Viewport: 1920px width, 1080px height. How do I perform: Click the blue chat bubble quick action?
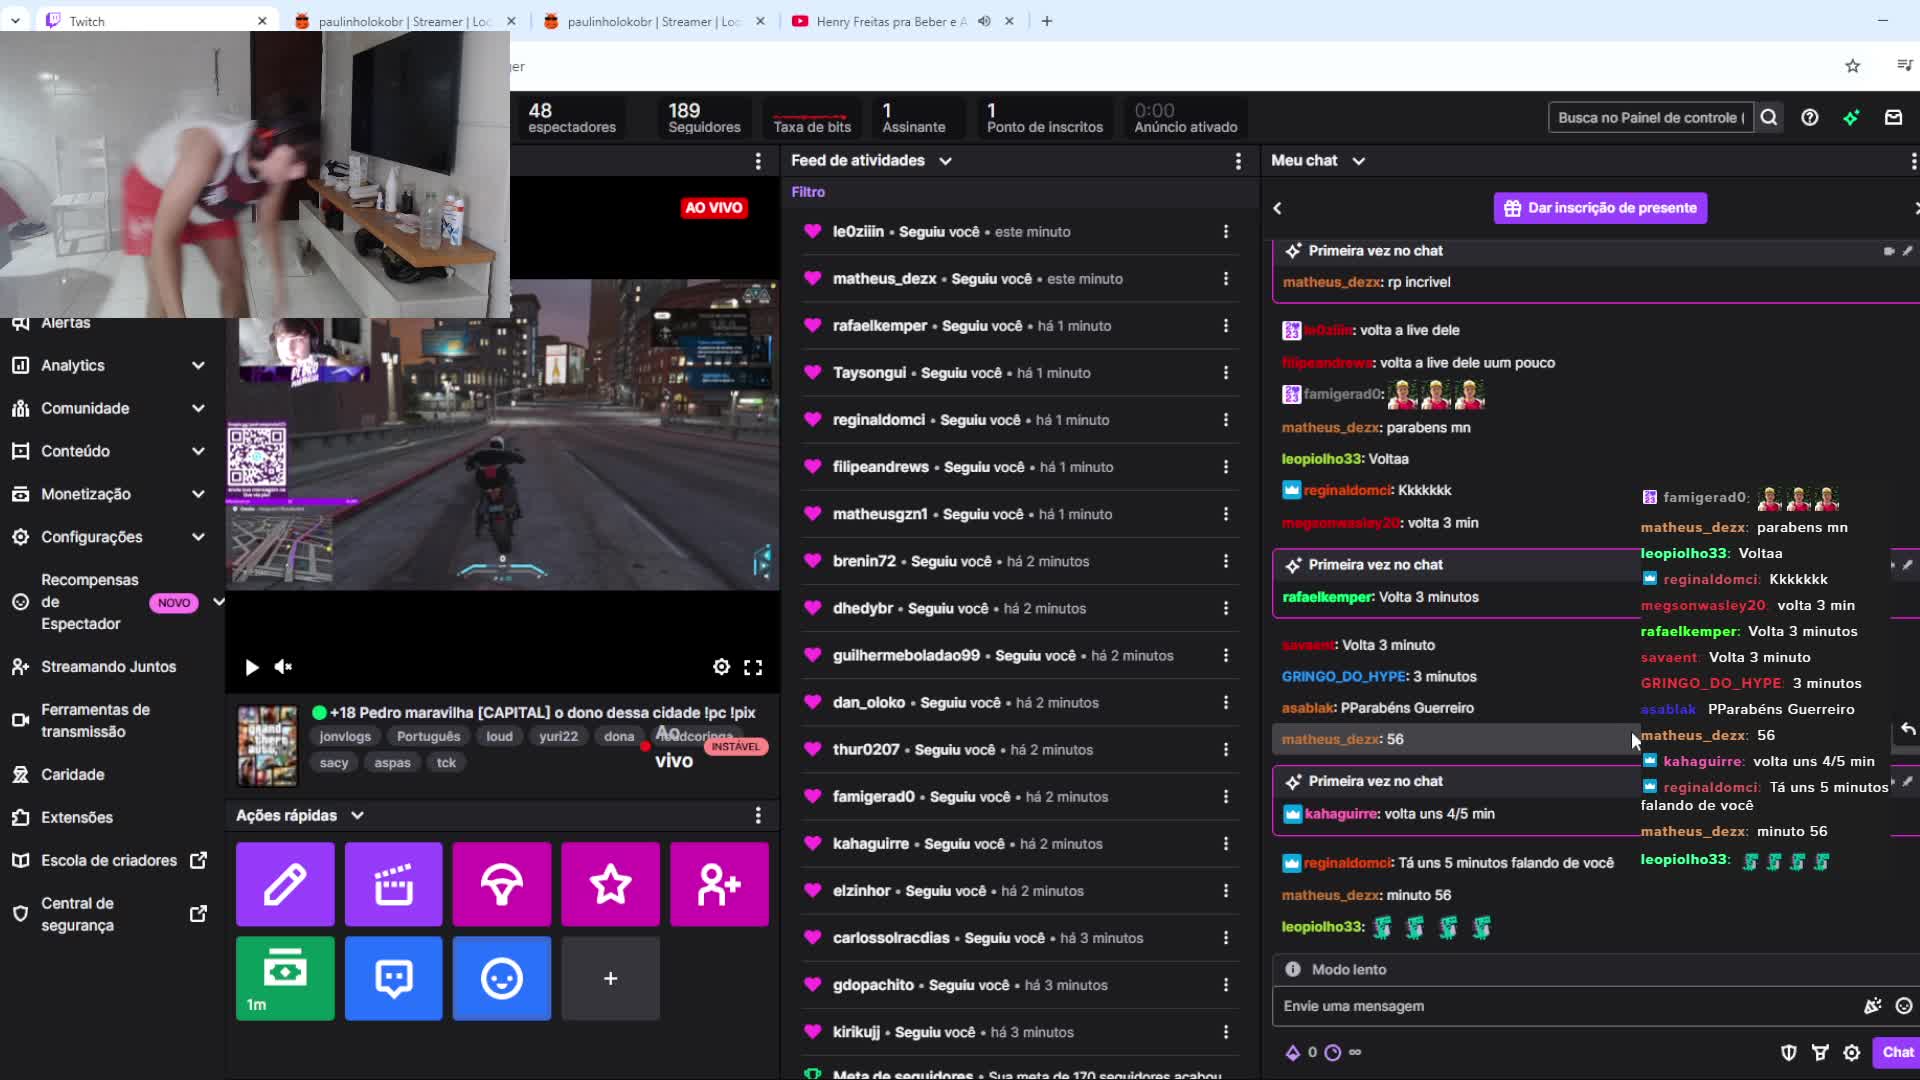pos(394,978)
